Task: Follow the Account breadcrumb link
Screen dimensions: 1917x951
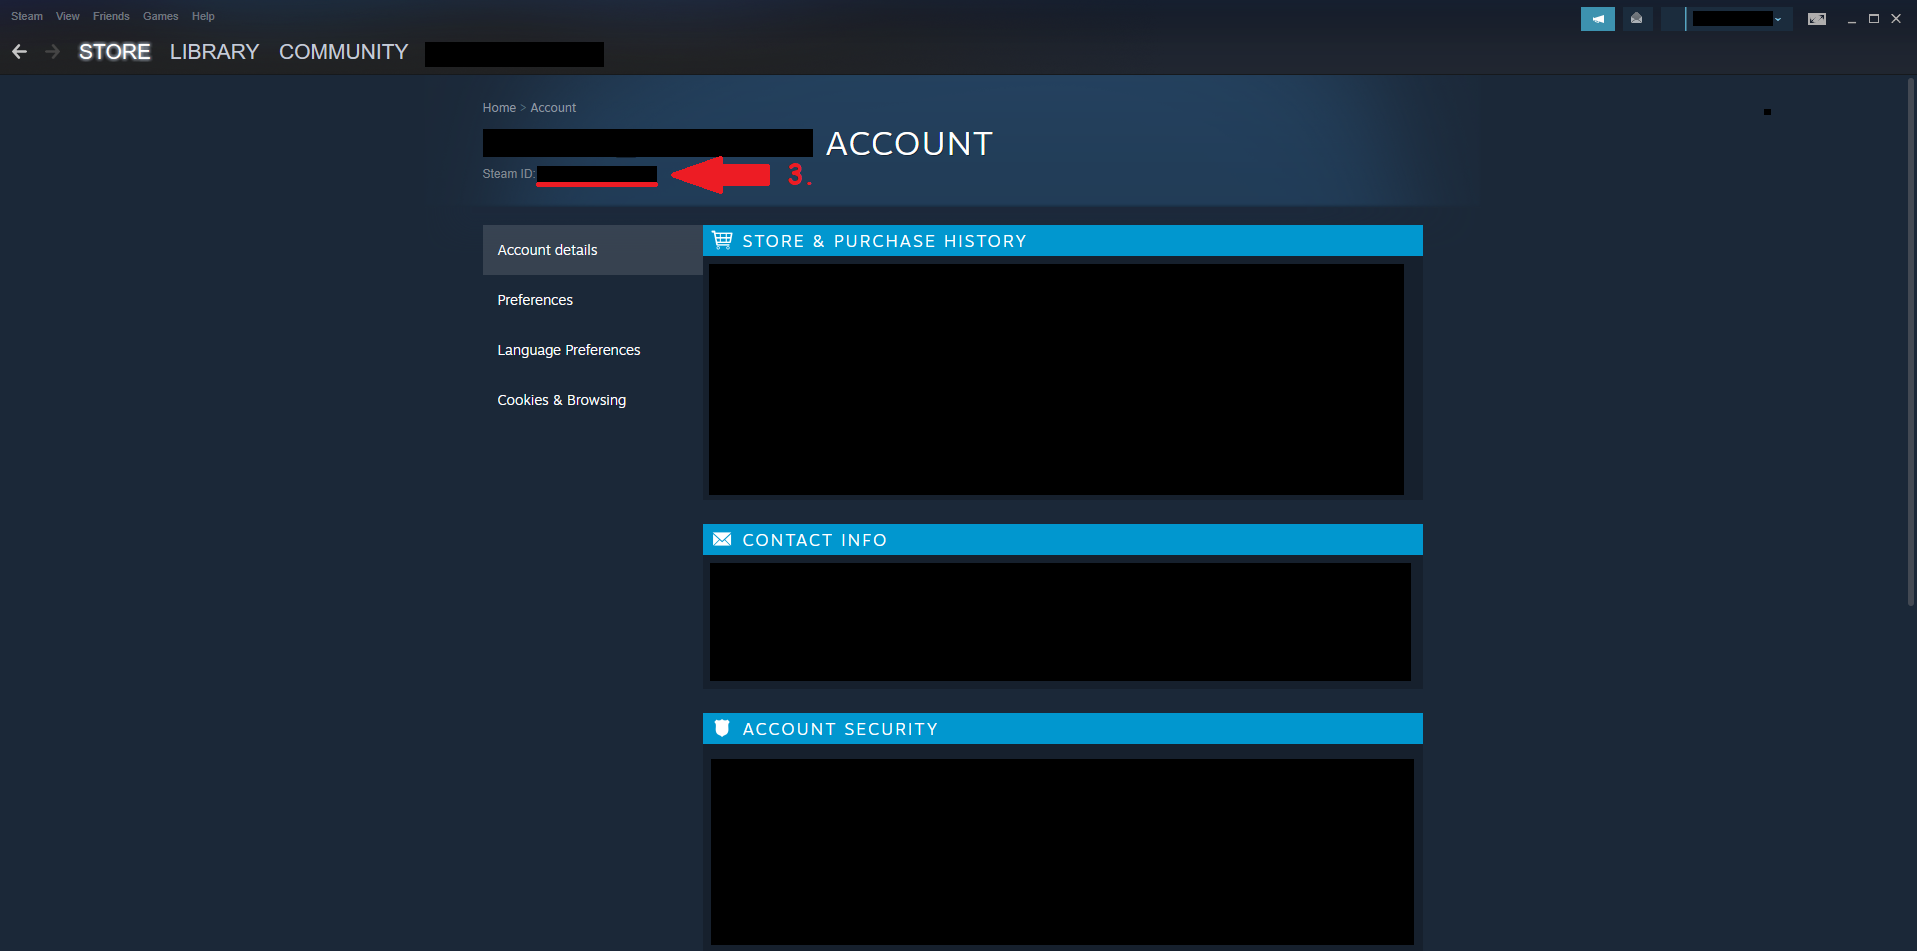Action: point(553,108)
